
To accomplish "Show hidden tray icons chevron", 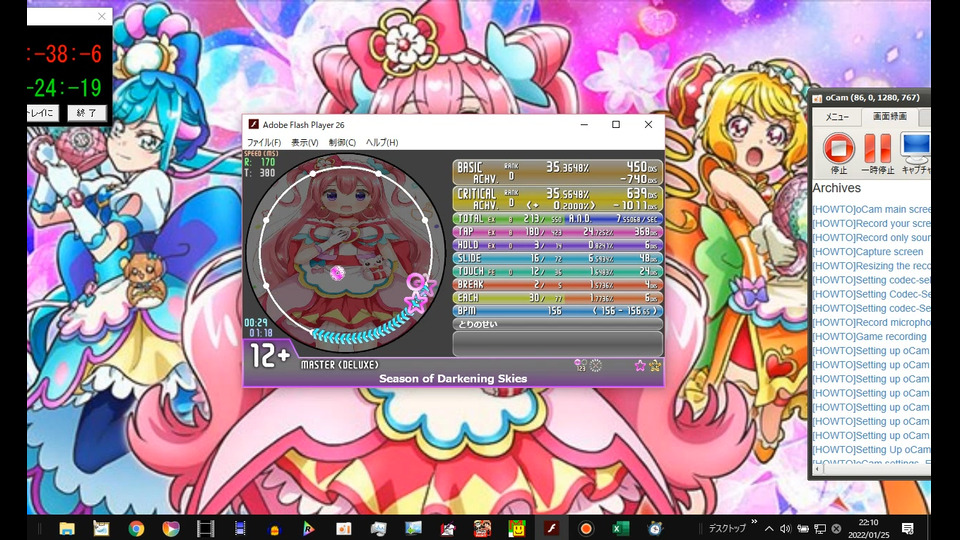I will 769,528.
